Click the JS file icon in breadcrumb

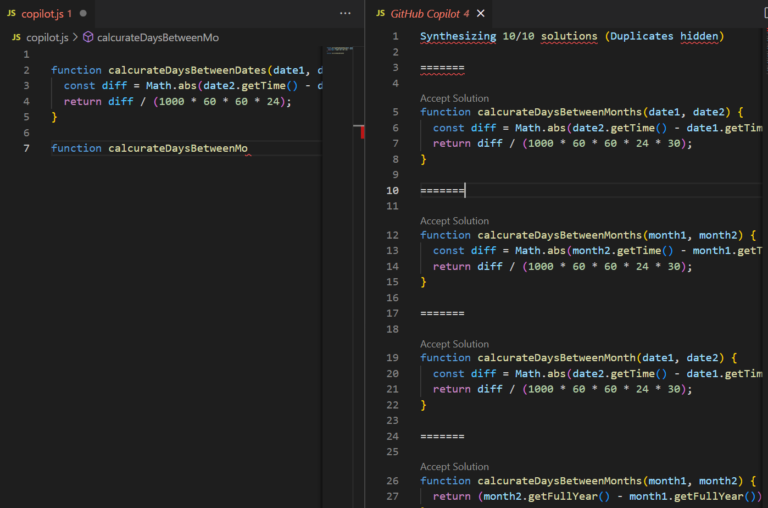16,37
